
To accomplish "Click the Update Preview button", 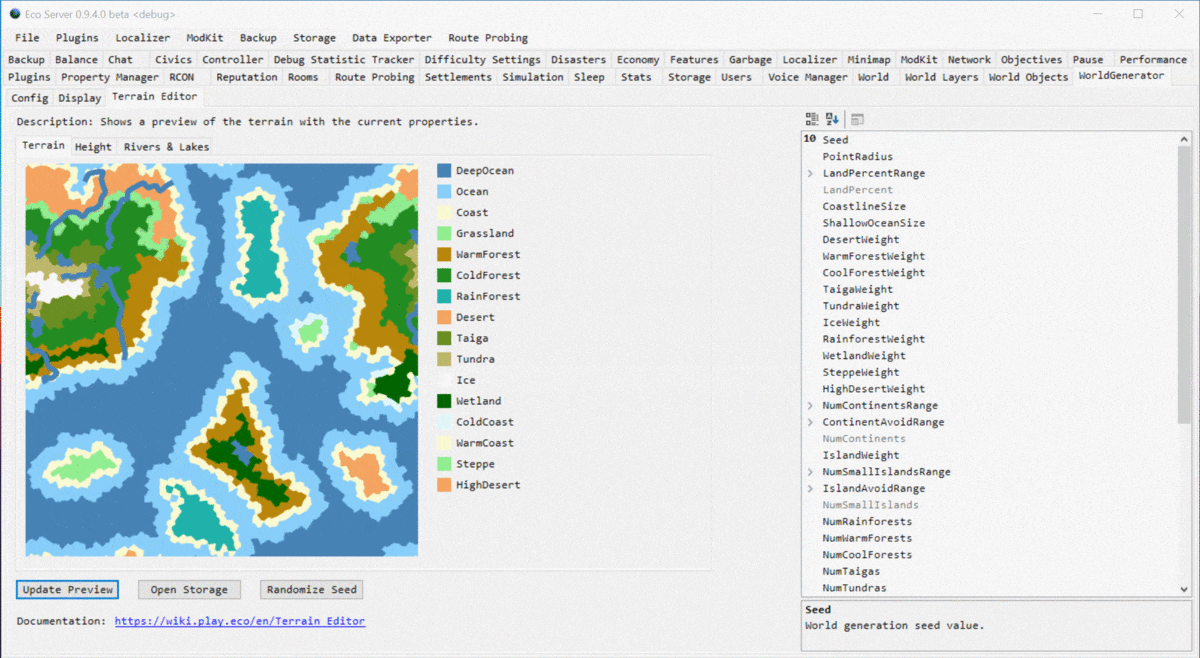I will click(68, 590).
